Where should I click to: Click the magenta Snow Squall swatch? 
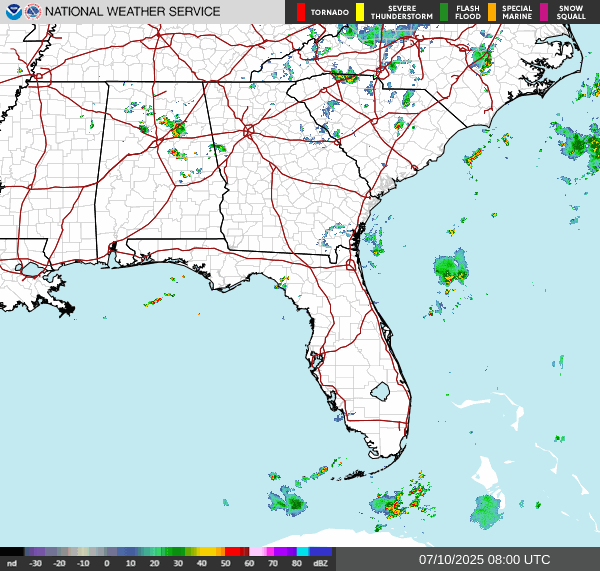(544, 12)
